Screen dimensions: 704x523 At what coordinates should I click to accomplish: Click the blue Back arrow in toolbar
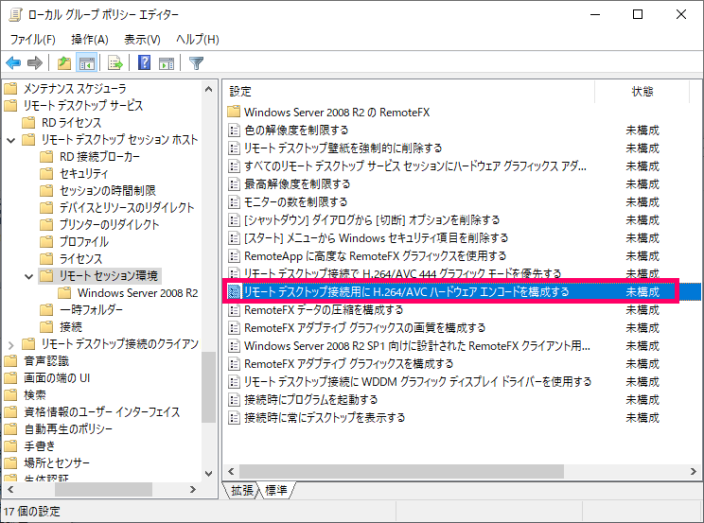pyautogui.click(x=13, y=63)
